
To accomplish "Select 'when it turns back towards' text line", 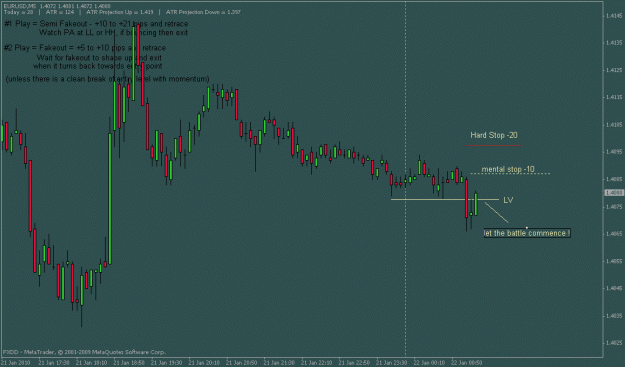I will pyautogui.click(x=98, y=66).
